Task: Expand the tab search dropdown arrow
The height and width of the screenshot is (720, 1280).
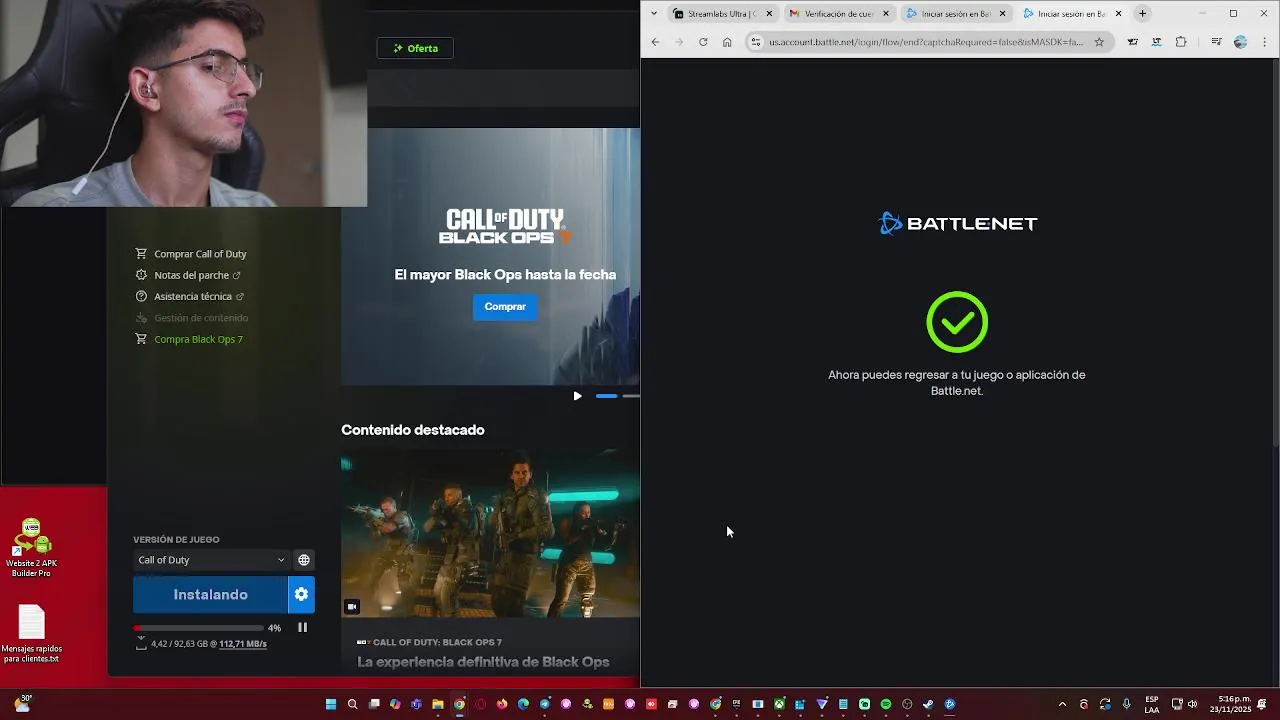Action: click(x=654, y=14)
